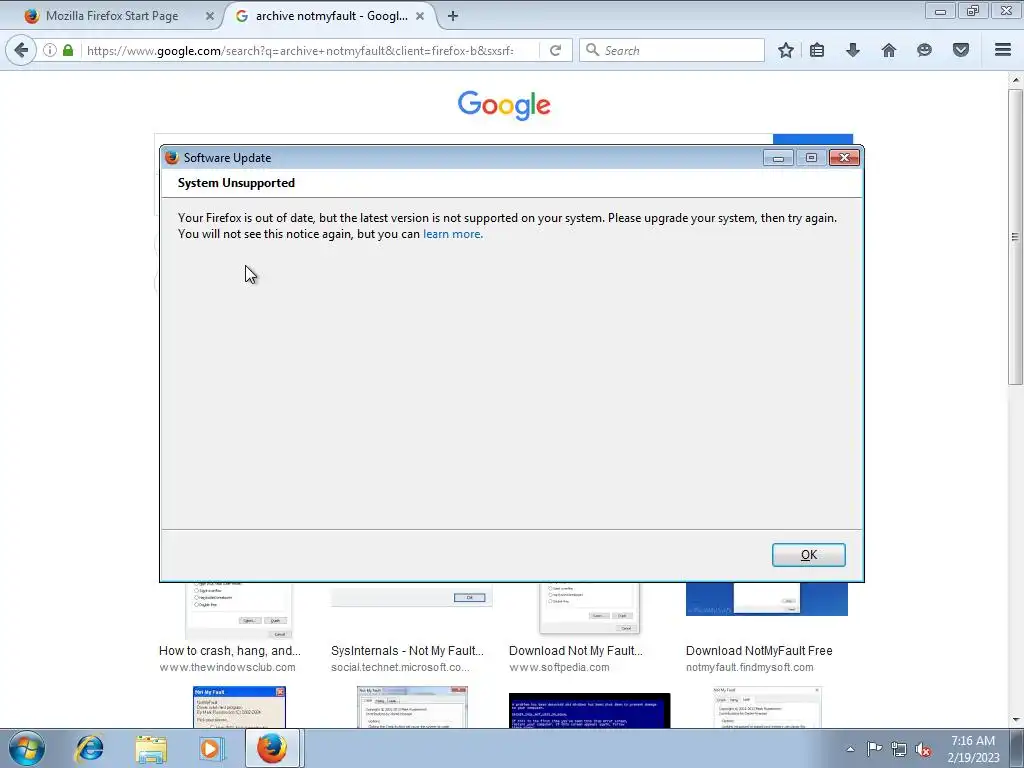Viewport: 1024px width, 768px height.
Task: Click the muted volume tray icon
Action: coord(923,749)
